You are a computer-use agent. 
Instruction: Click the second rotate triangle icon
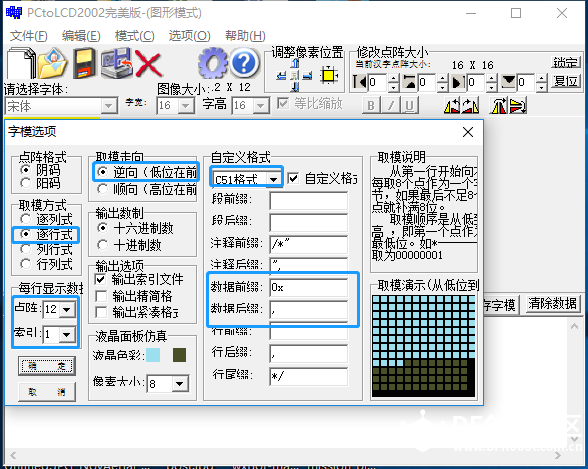(x=470, y=105)
